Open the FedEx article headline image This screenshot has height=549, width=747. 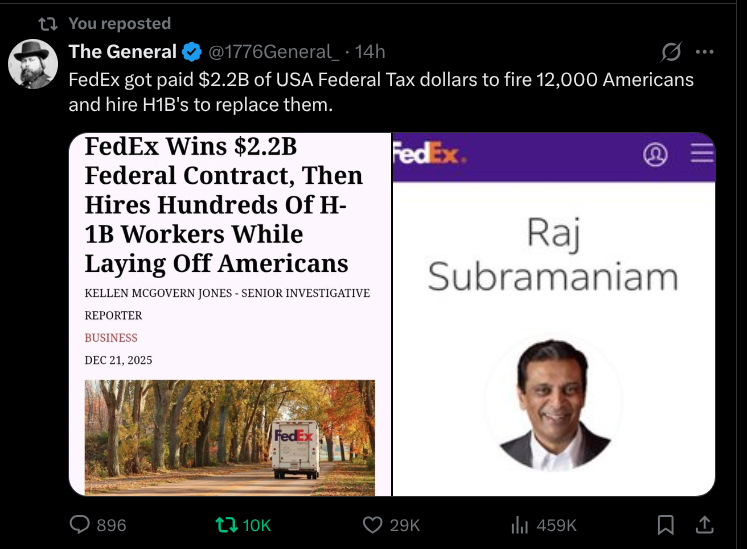coord(230,314)
